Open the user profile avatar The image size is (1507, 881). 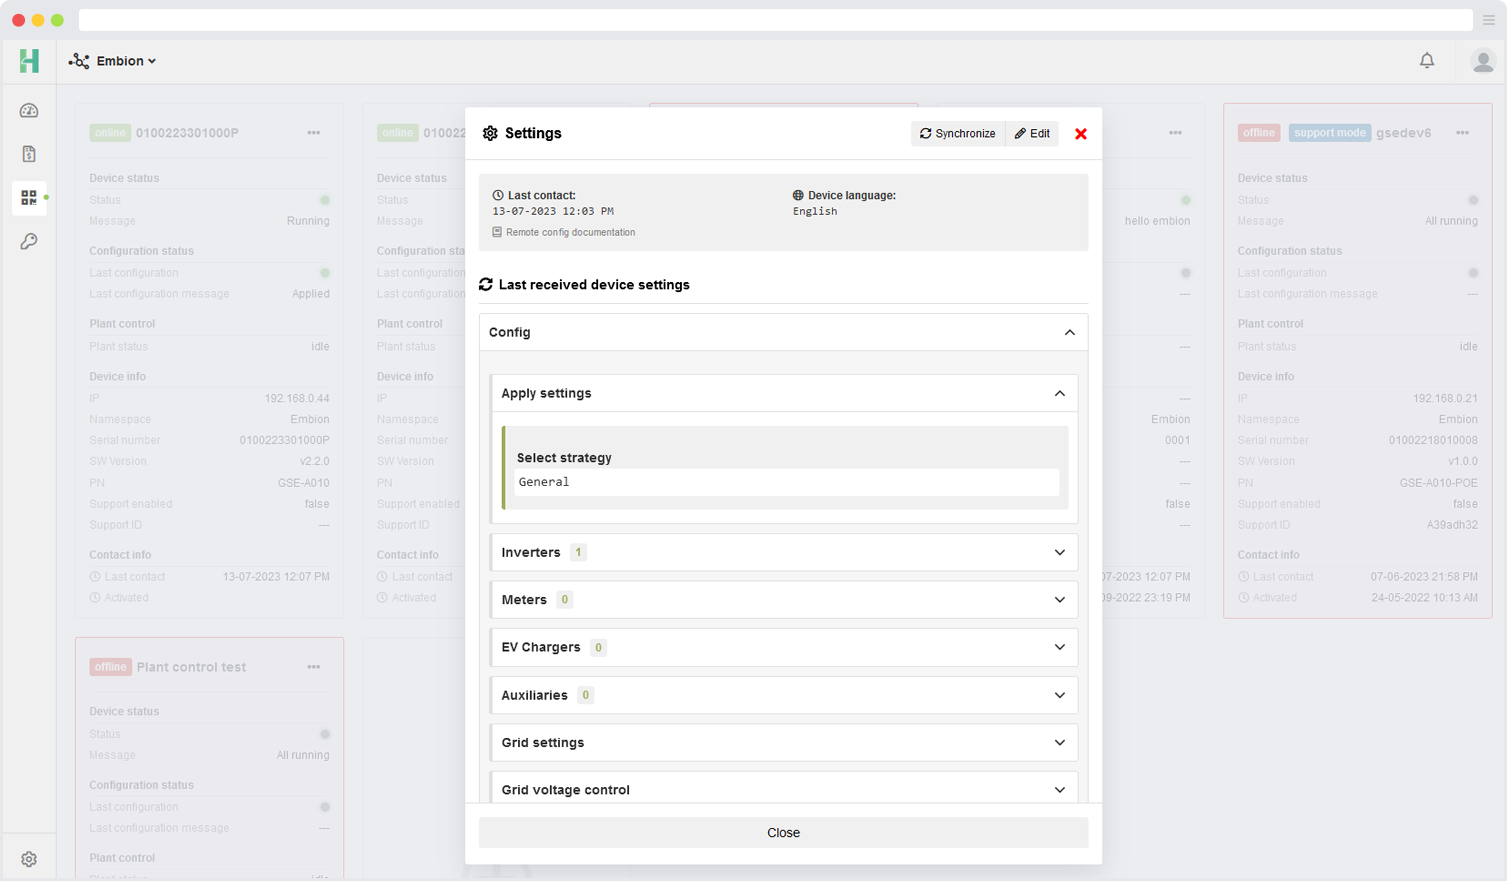click(x=1482, y=61)
